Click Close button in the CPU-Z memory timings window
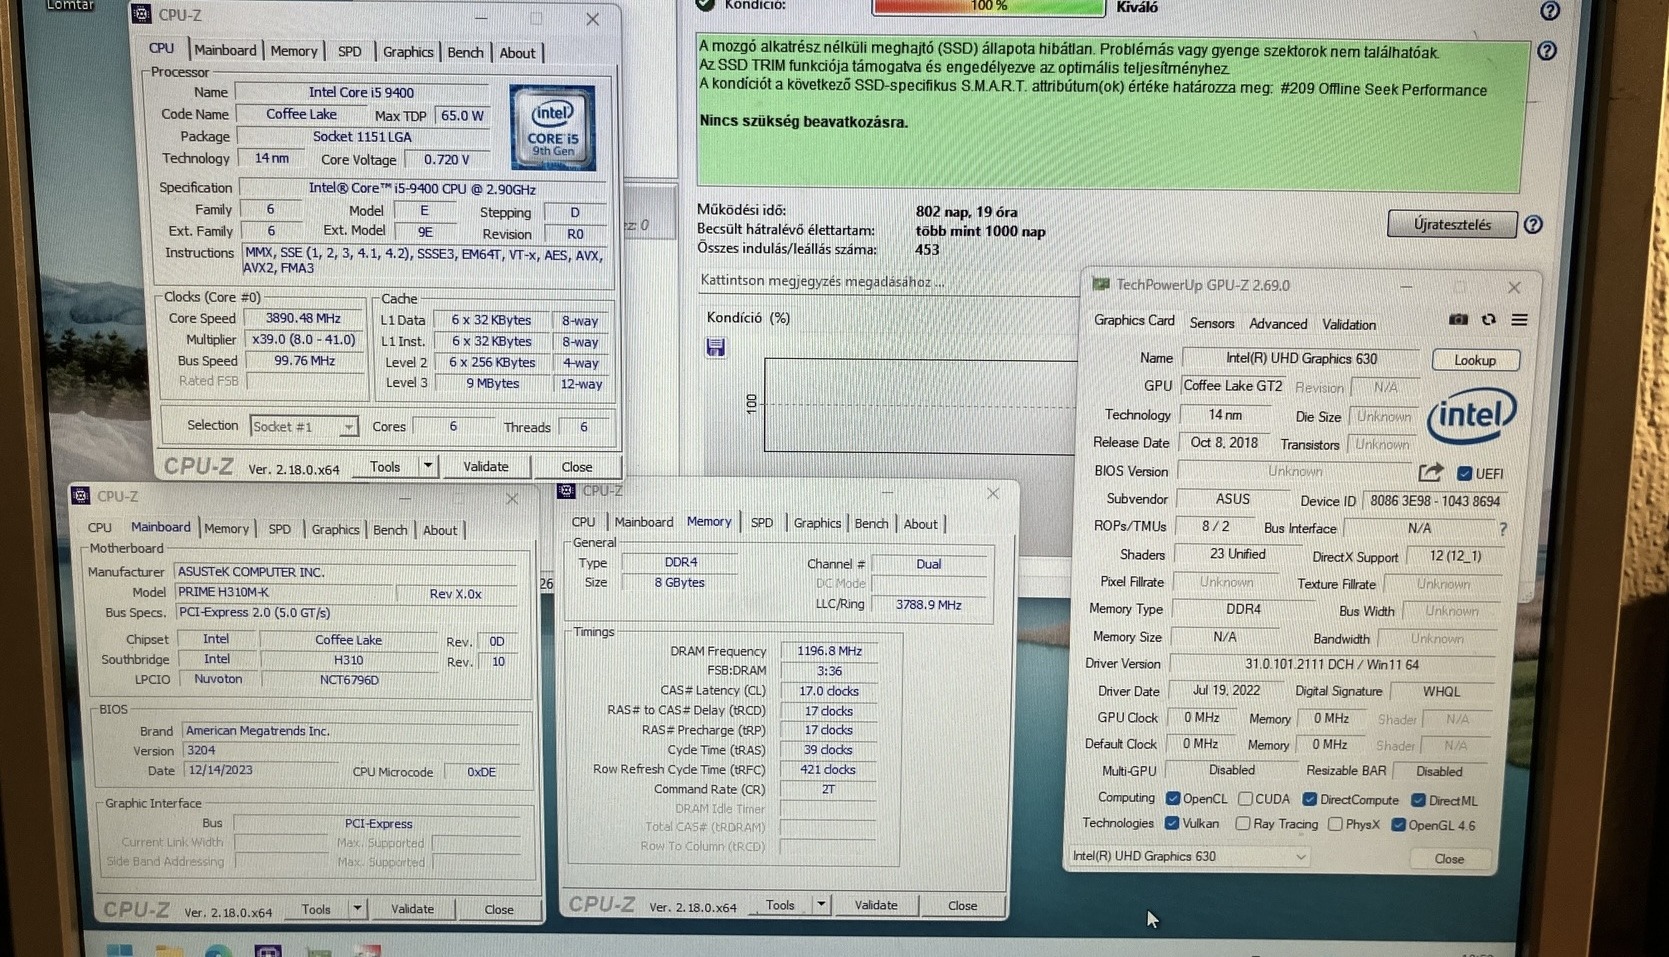Screen dimensions: 1669x957 [x=962, y=906]
